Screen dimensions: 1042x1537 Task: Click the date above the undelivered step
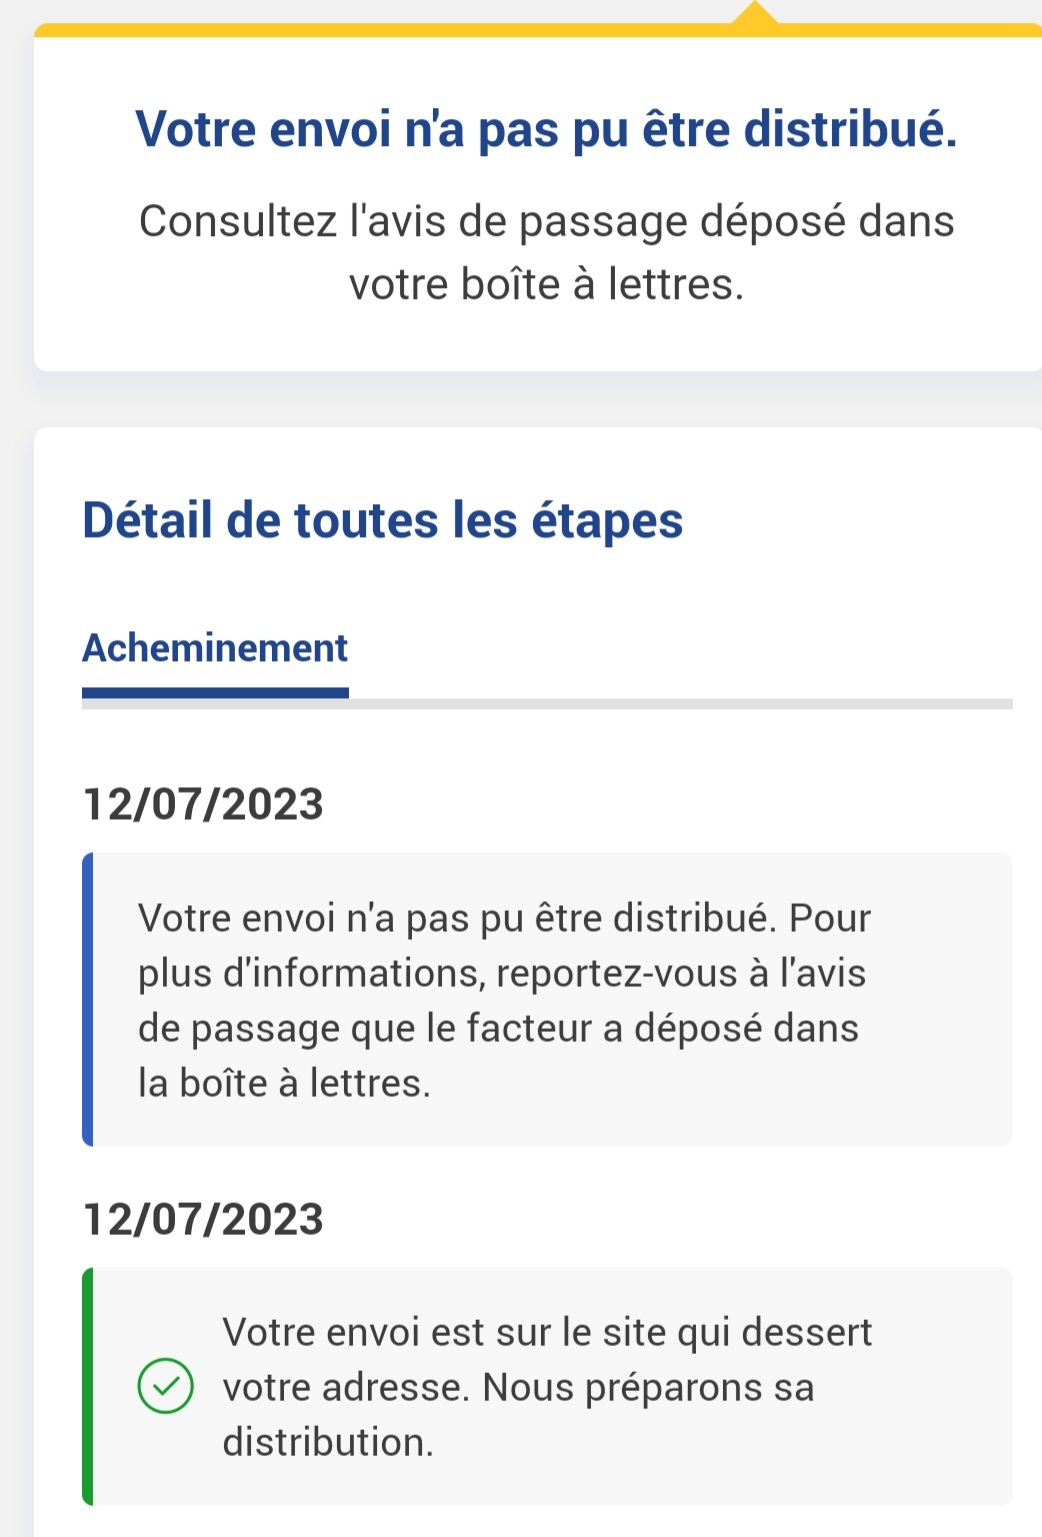tap(203, 805)
